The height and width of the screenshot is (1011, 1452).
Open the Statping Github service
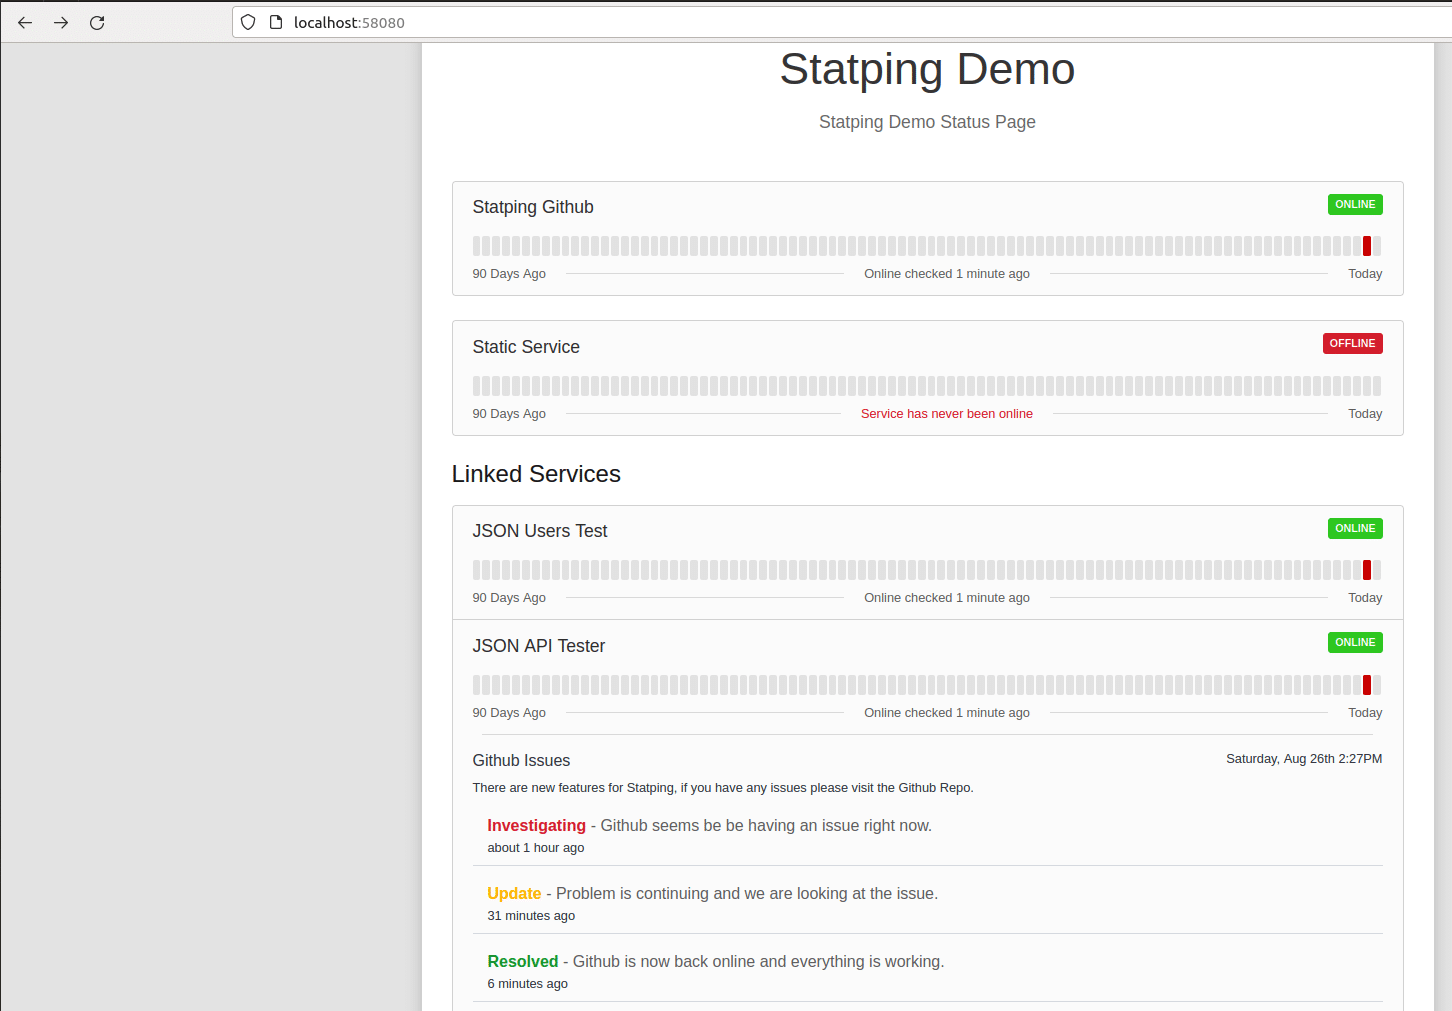point(532,207)
